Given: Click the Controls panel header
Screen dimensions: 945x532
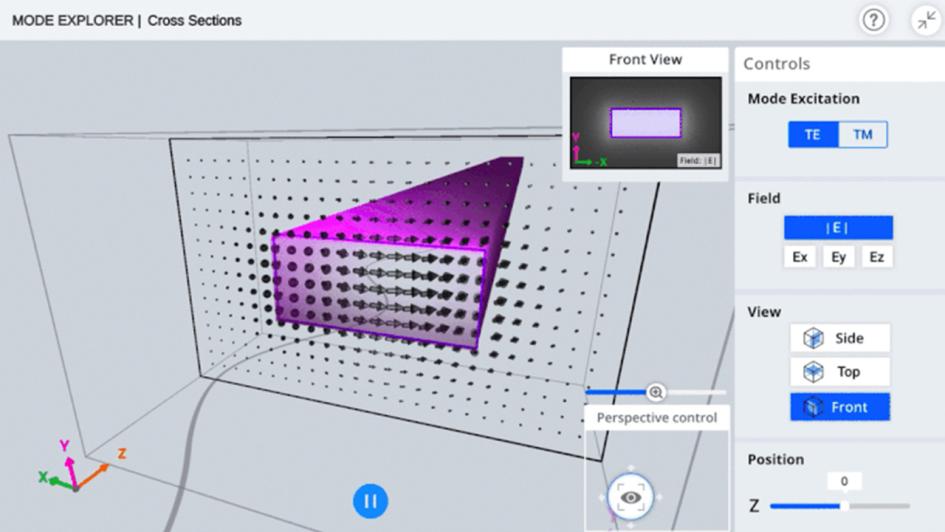Looking at the screenshot, I should [x=776, y=64].
